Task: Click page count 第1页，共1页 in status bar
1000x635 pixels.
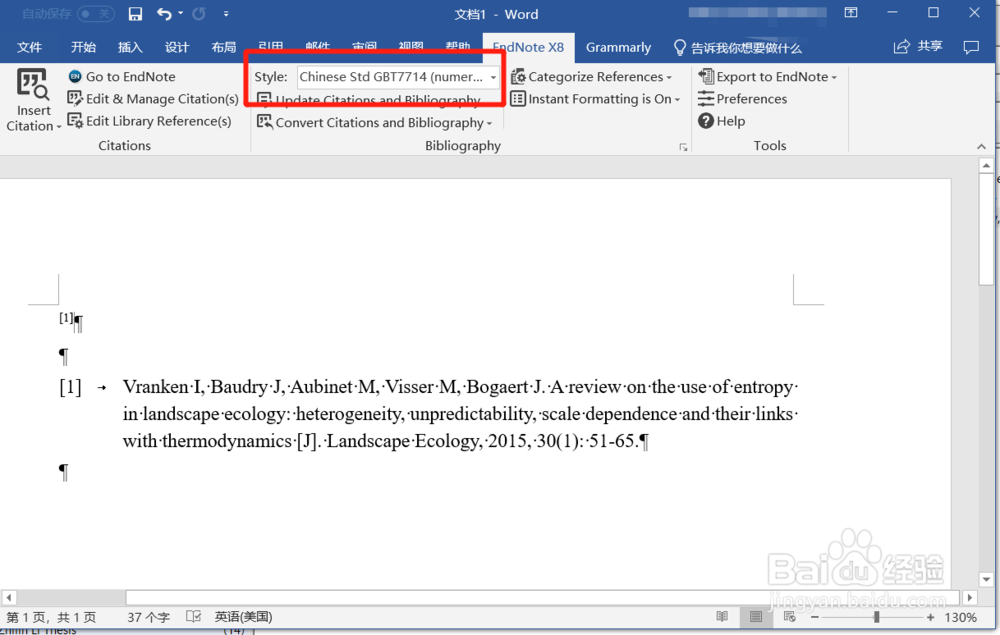Action: 51,617
